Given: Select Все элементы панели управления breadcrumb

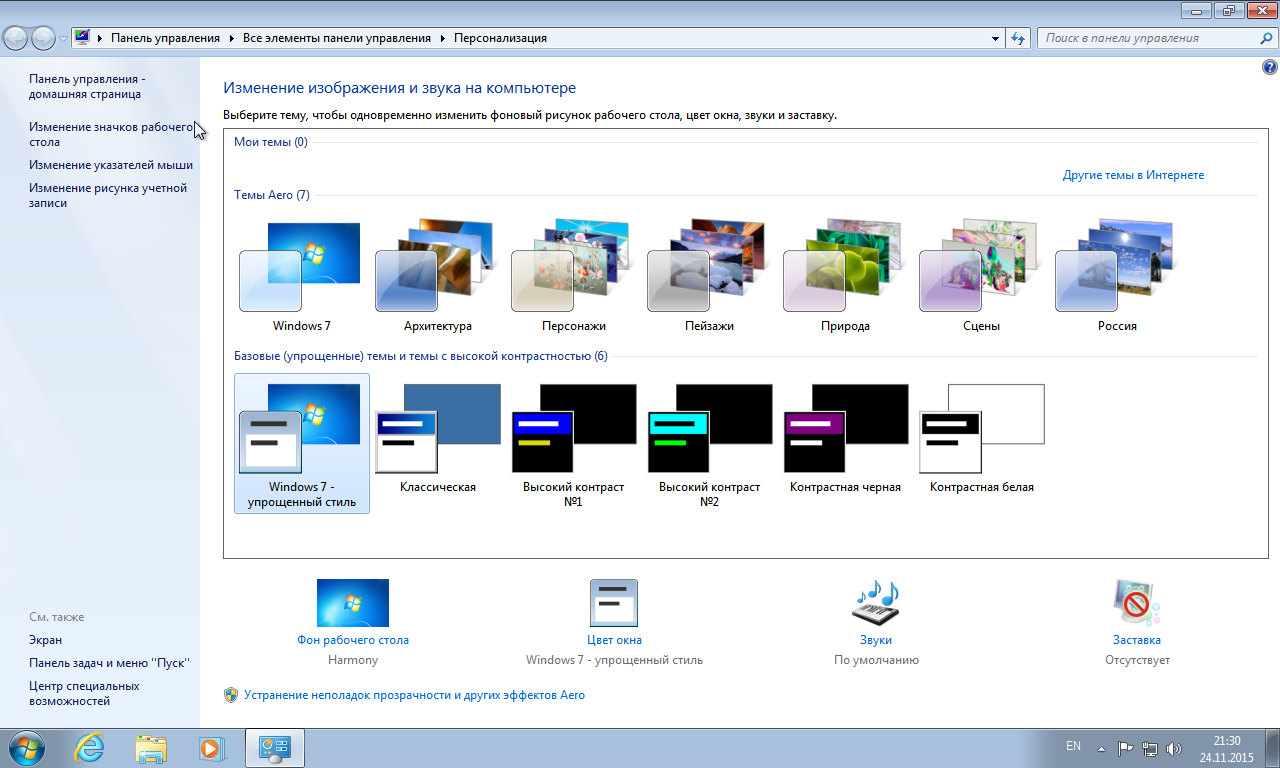Looking at the screenshot, I should pos(337,38).
